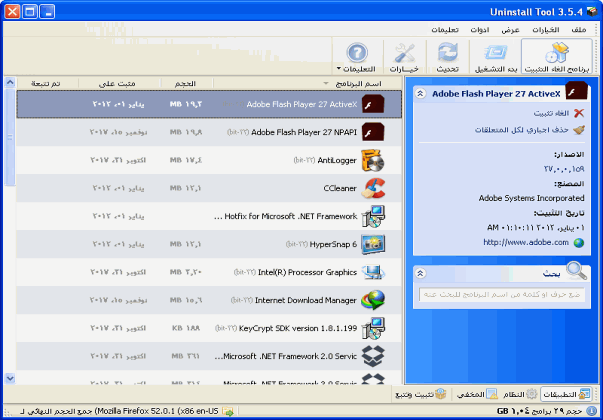Switch to النظام (System) tab
The height and width of the screenshot is (420, 603).
[520, 394]
